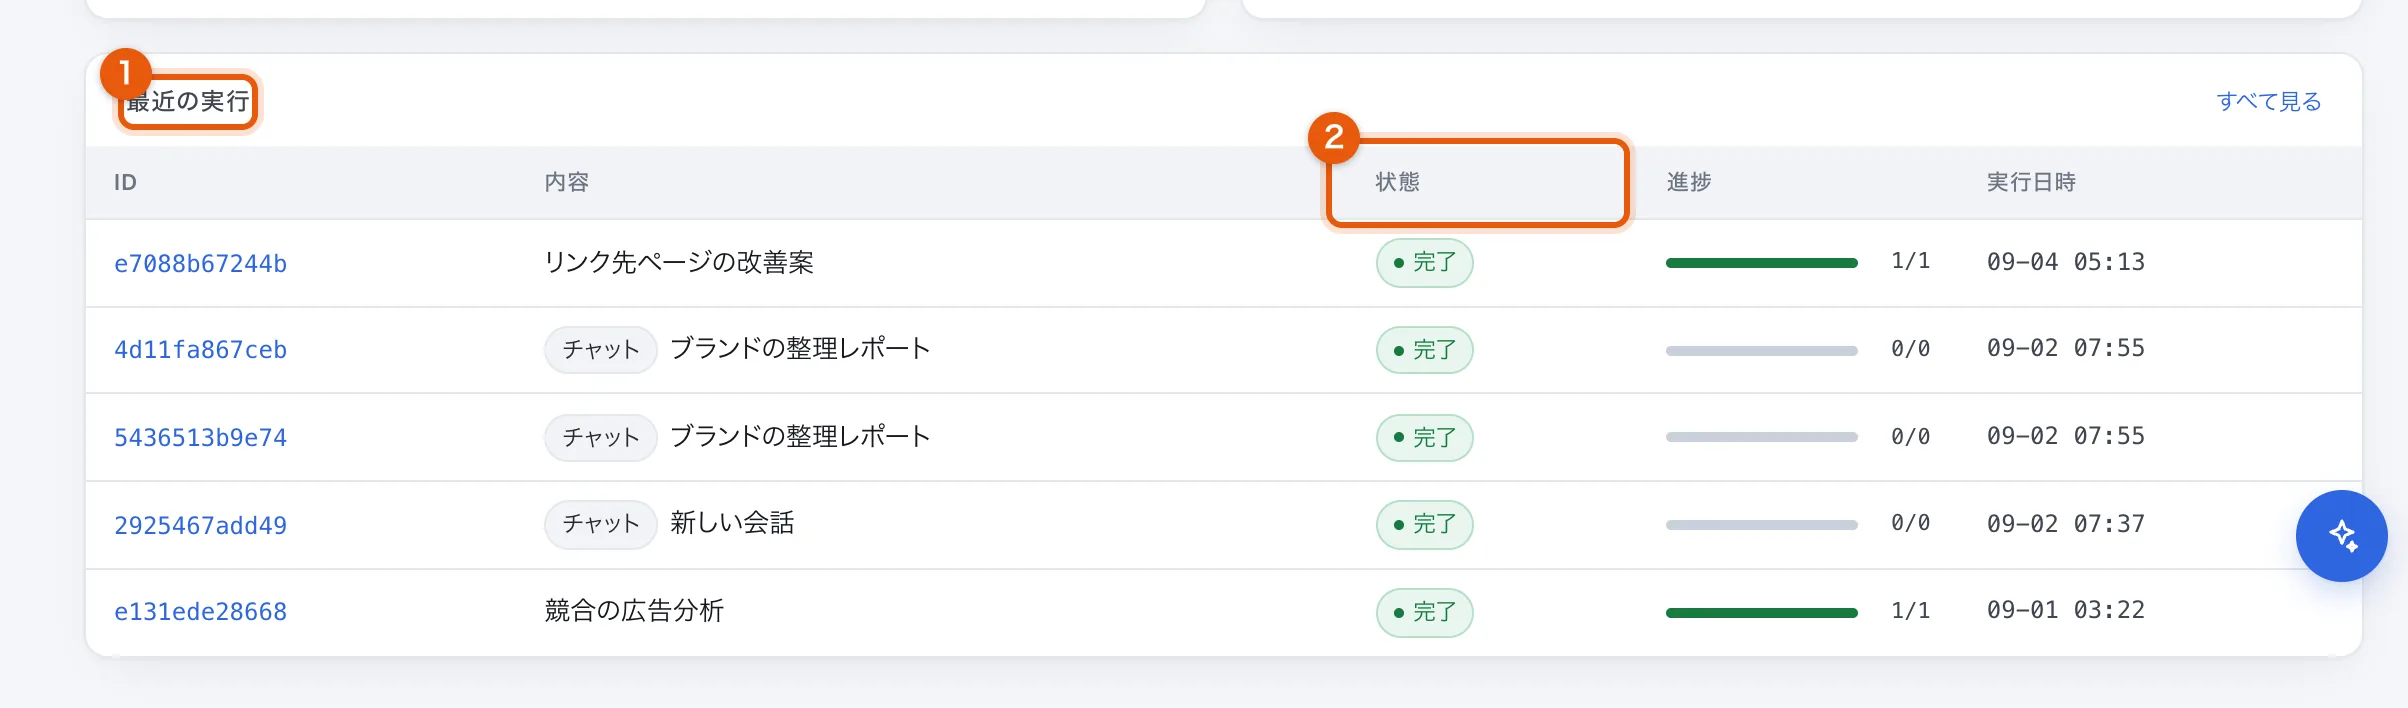Open run ID 2925467add49
The height and width of the screenshot is (708, 2408).
[x=200, y=525]
